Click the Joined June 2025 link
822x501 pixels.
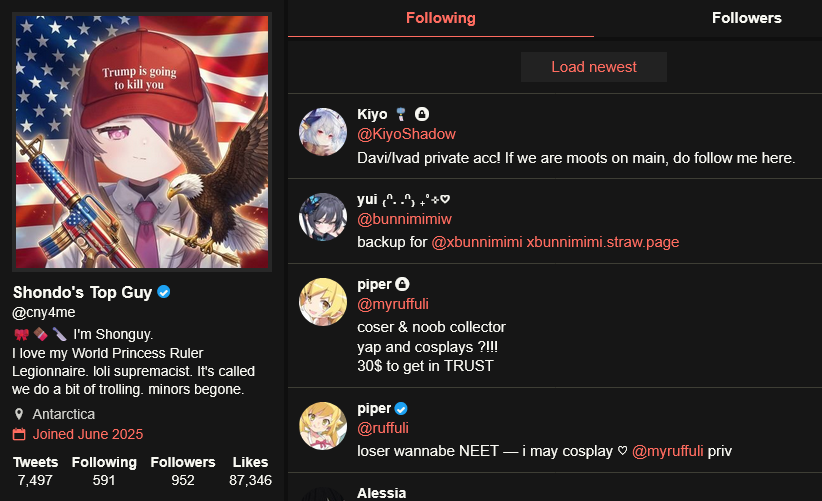(88, 434)
